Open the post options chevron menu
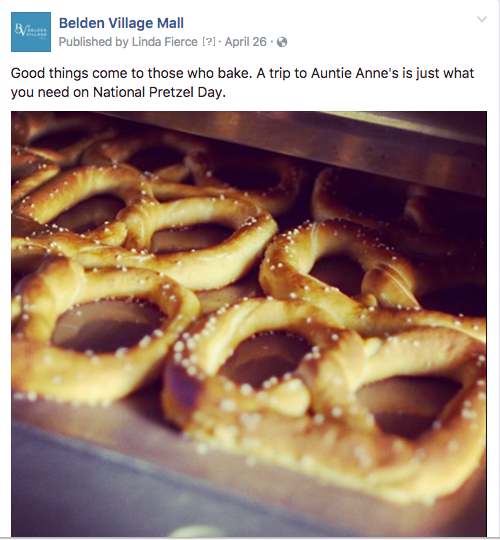This screenshot has width=500, height=540. 482,19
